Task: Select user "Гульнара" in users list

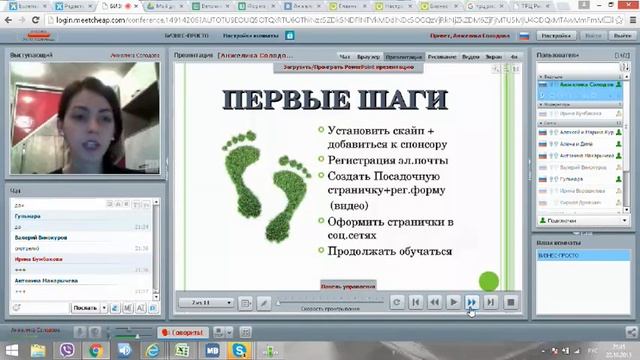Action: coord(580,179)
